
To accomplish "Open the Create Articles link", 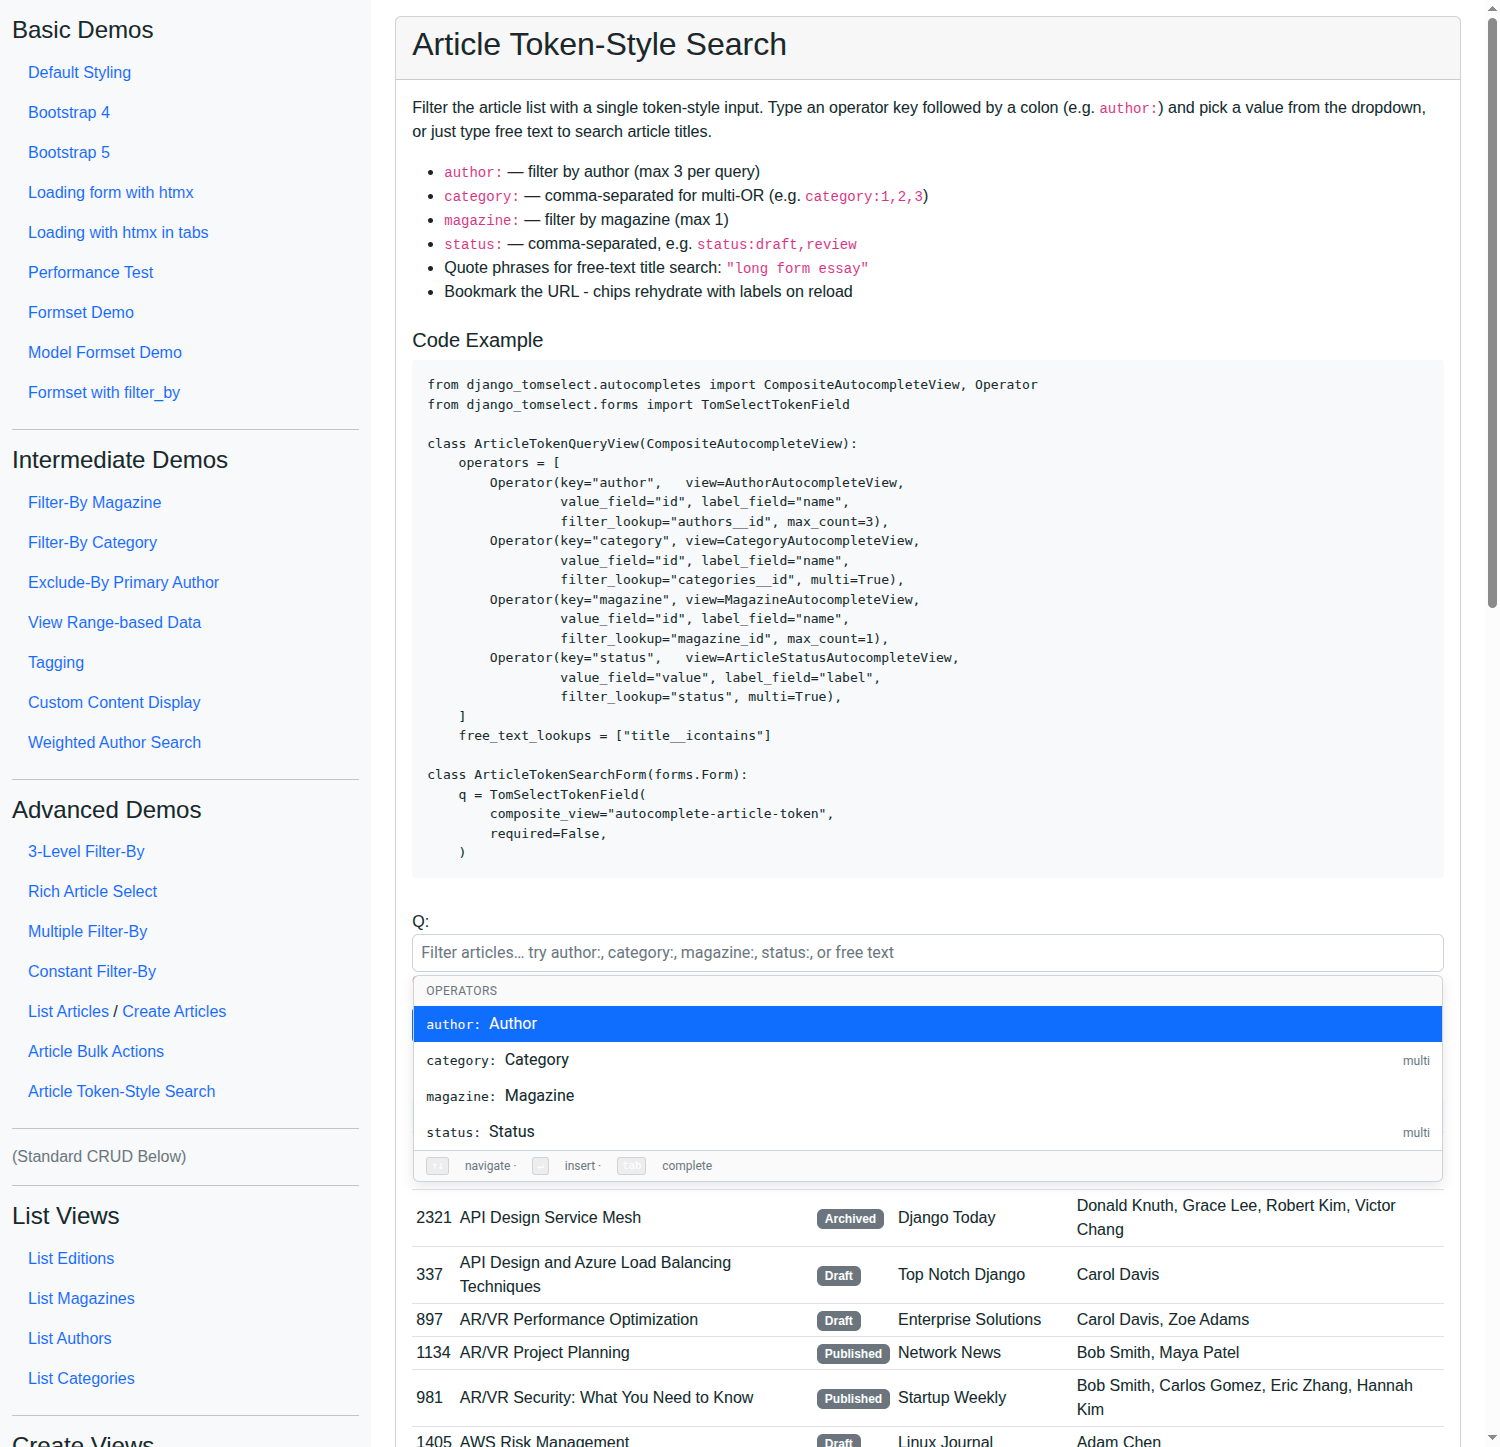I will (x=175, y=1011).
